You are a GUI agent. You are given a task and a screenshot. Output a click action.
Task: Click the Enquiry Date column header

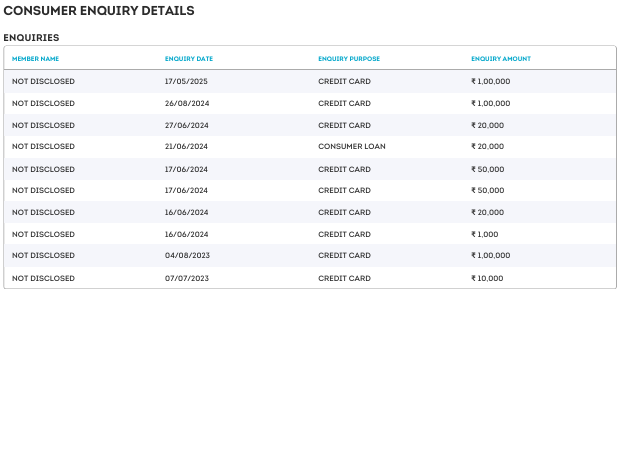pos(189,59)
